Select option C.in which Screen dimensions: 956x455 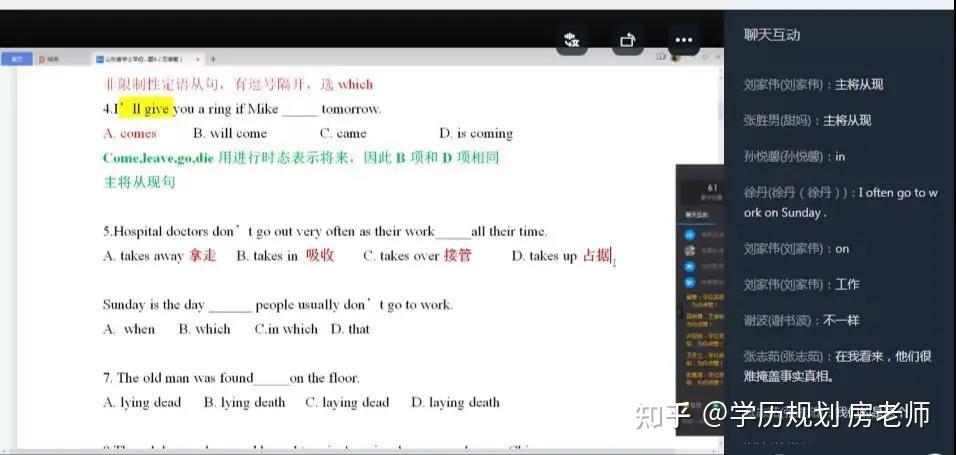coord(286,329)
